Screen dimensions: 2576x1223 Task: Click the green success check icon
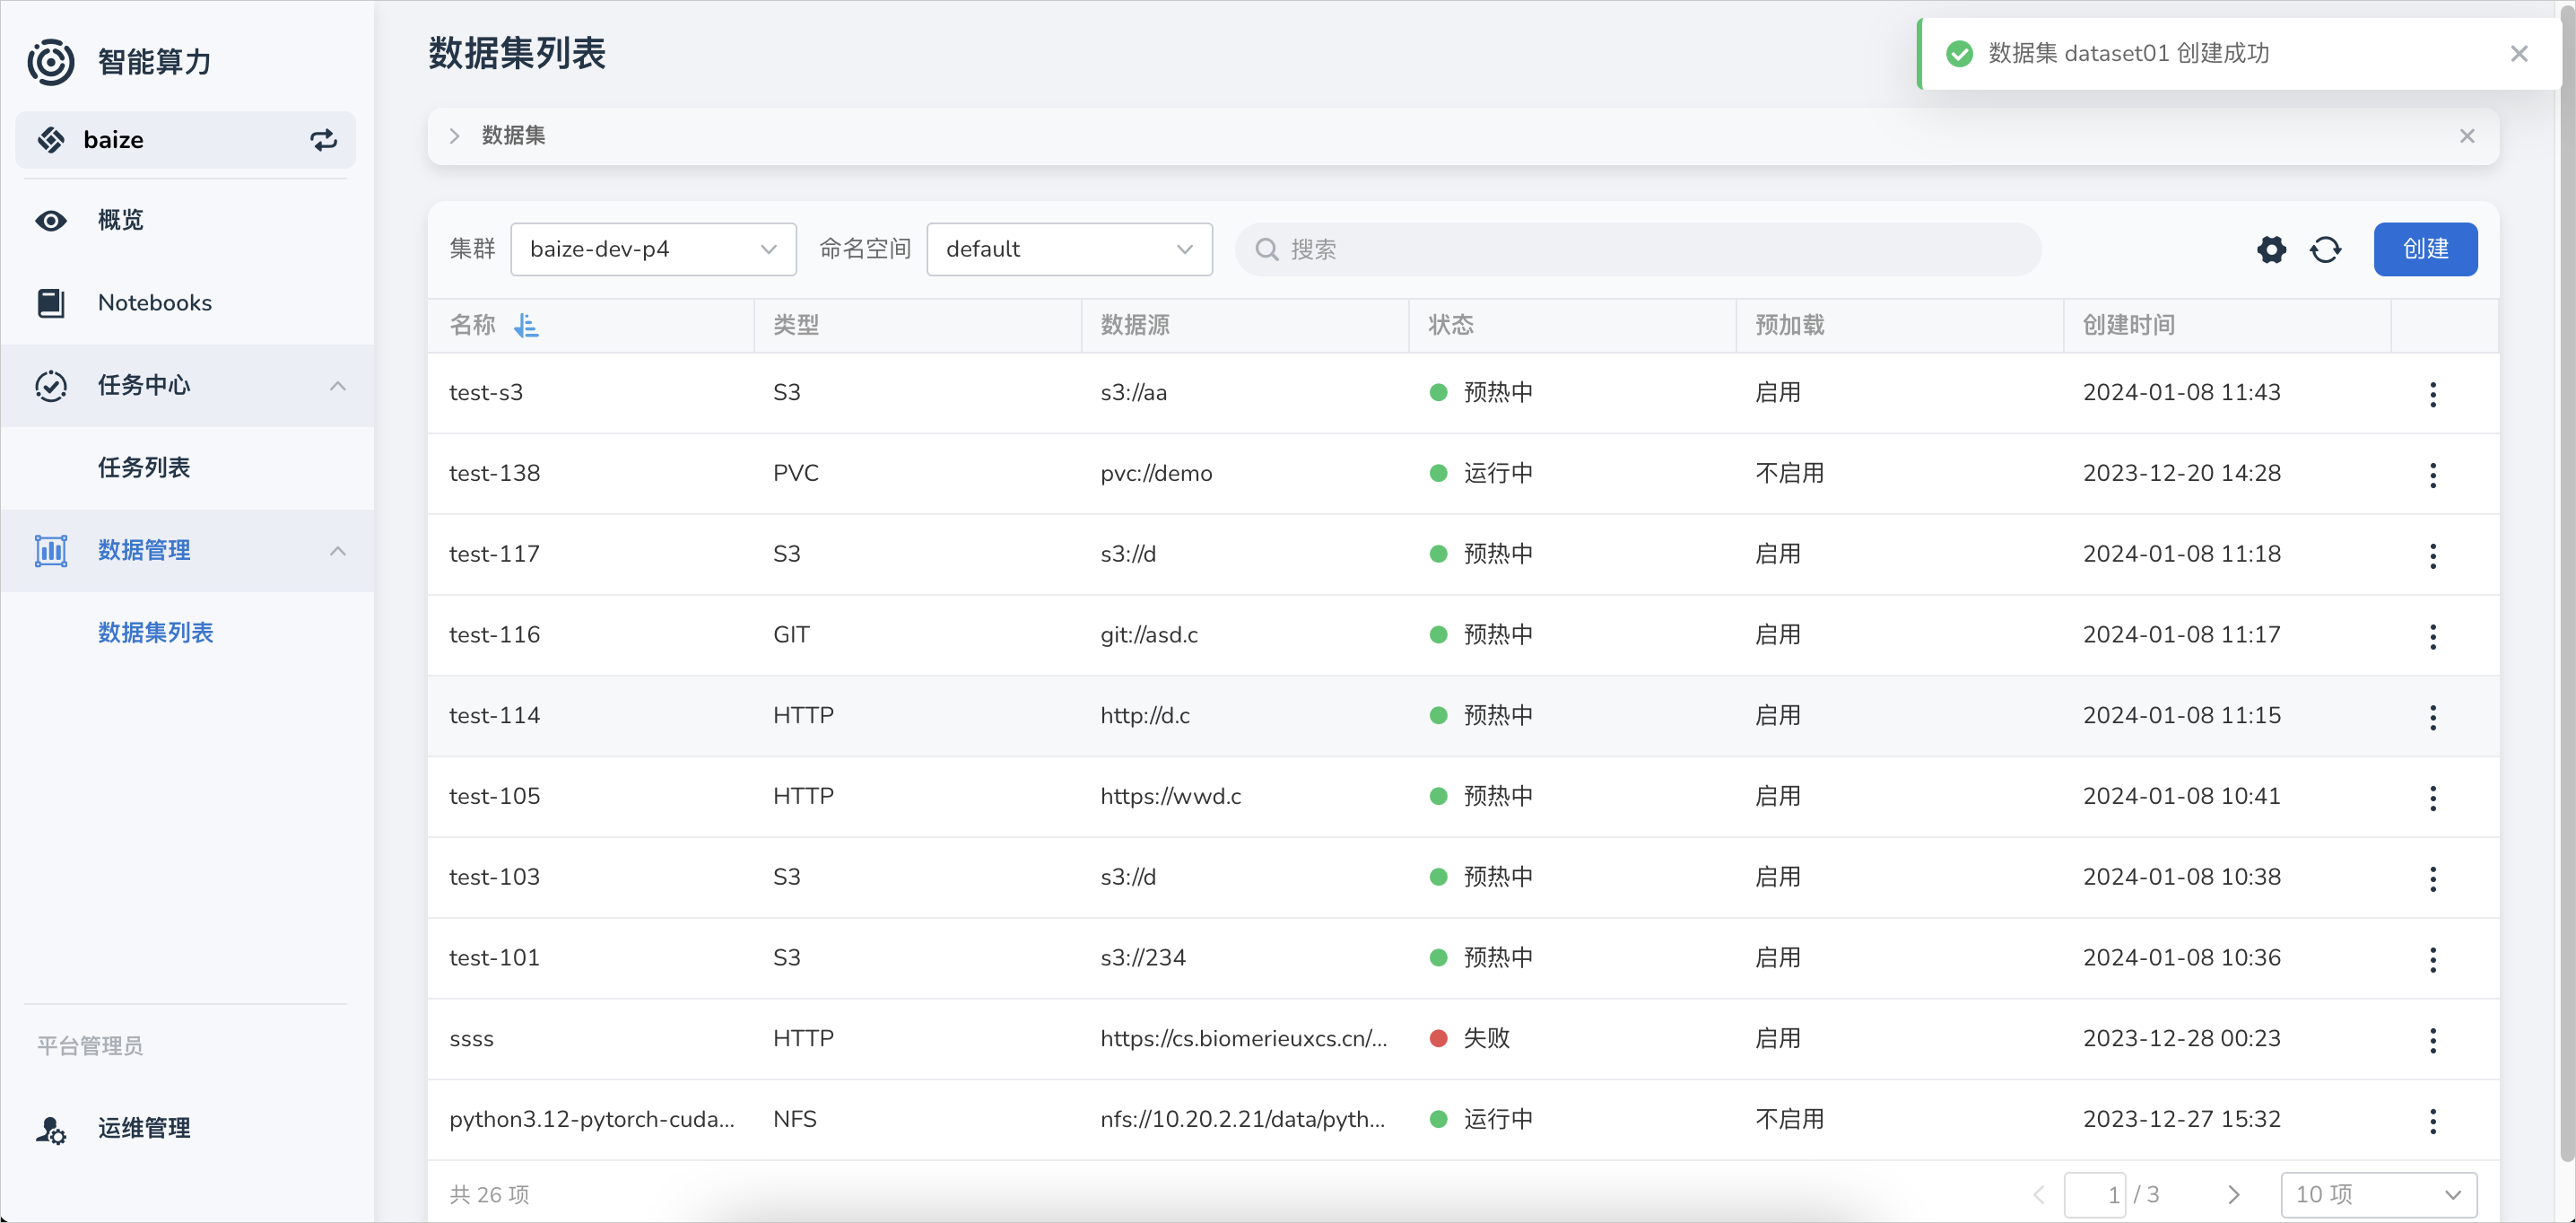(x=1959, y=54)
